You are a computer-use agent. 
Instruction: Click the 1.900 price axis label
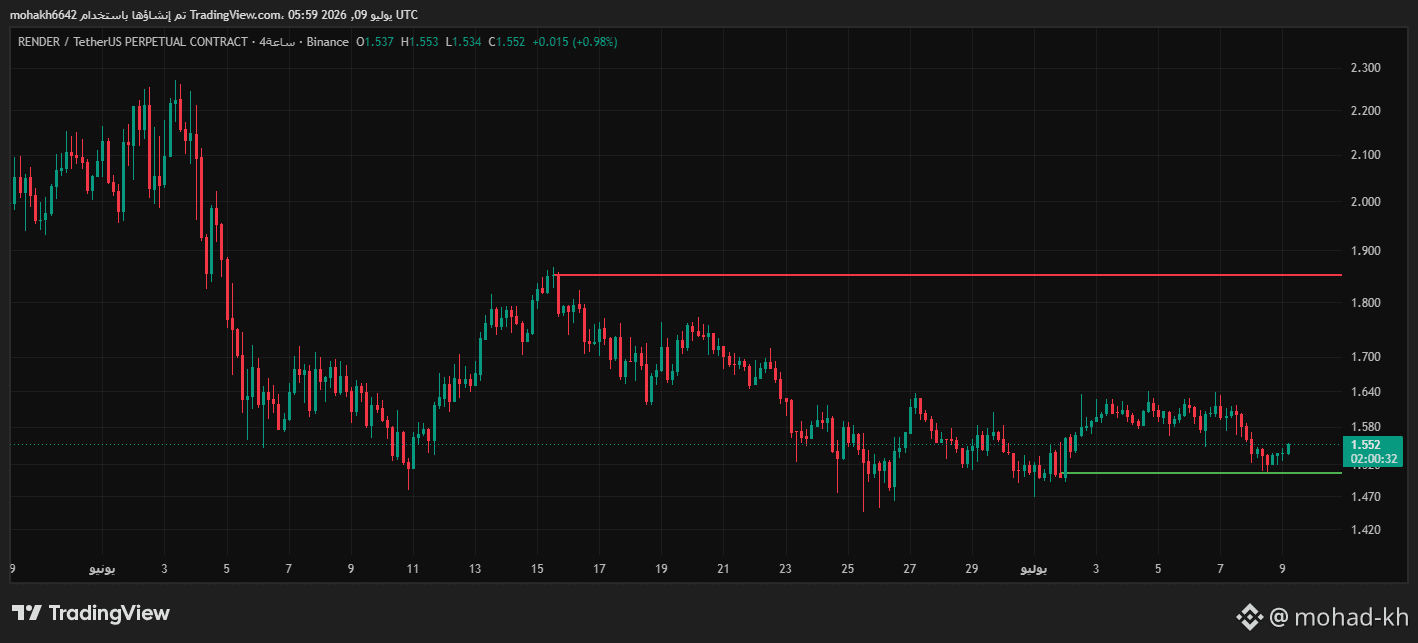(x=1365, y=251)
